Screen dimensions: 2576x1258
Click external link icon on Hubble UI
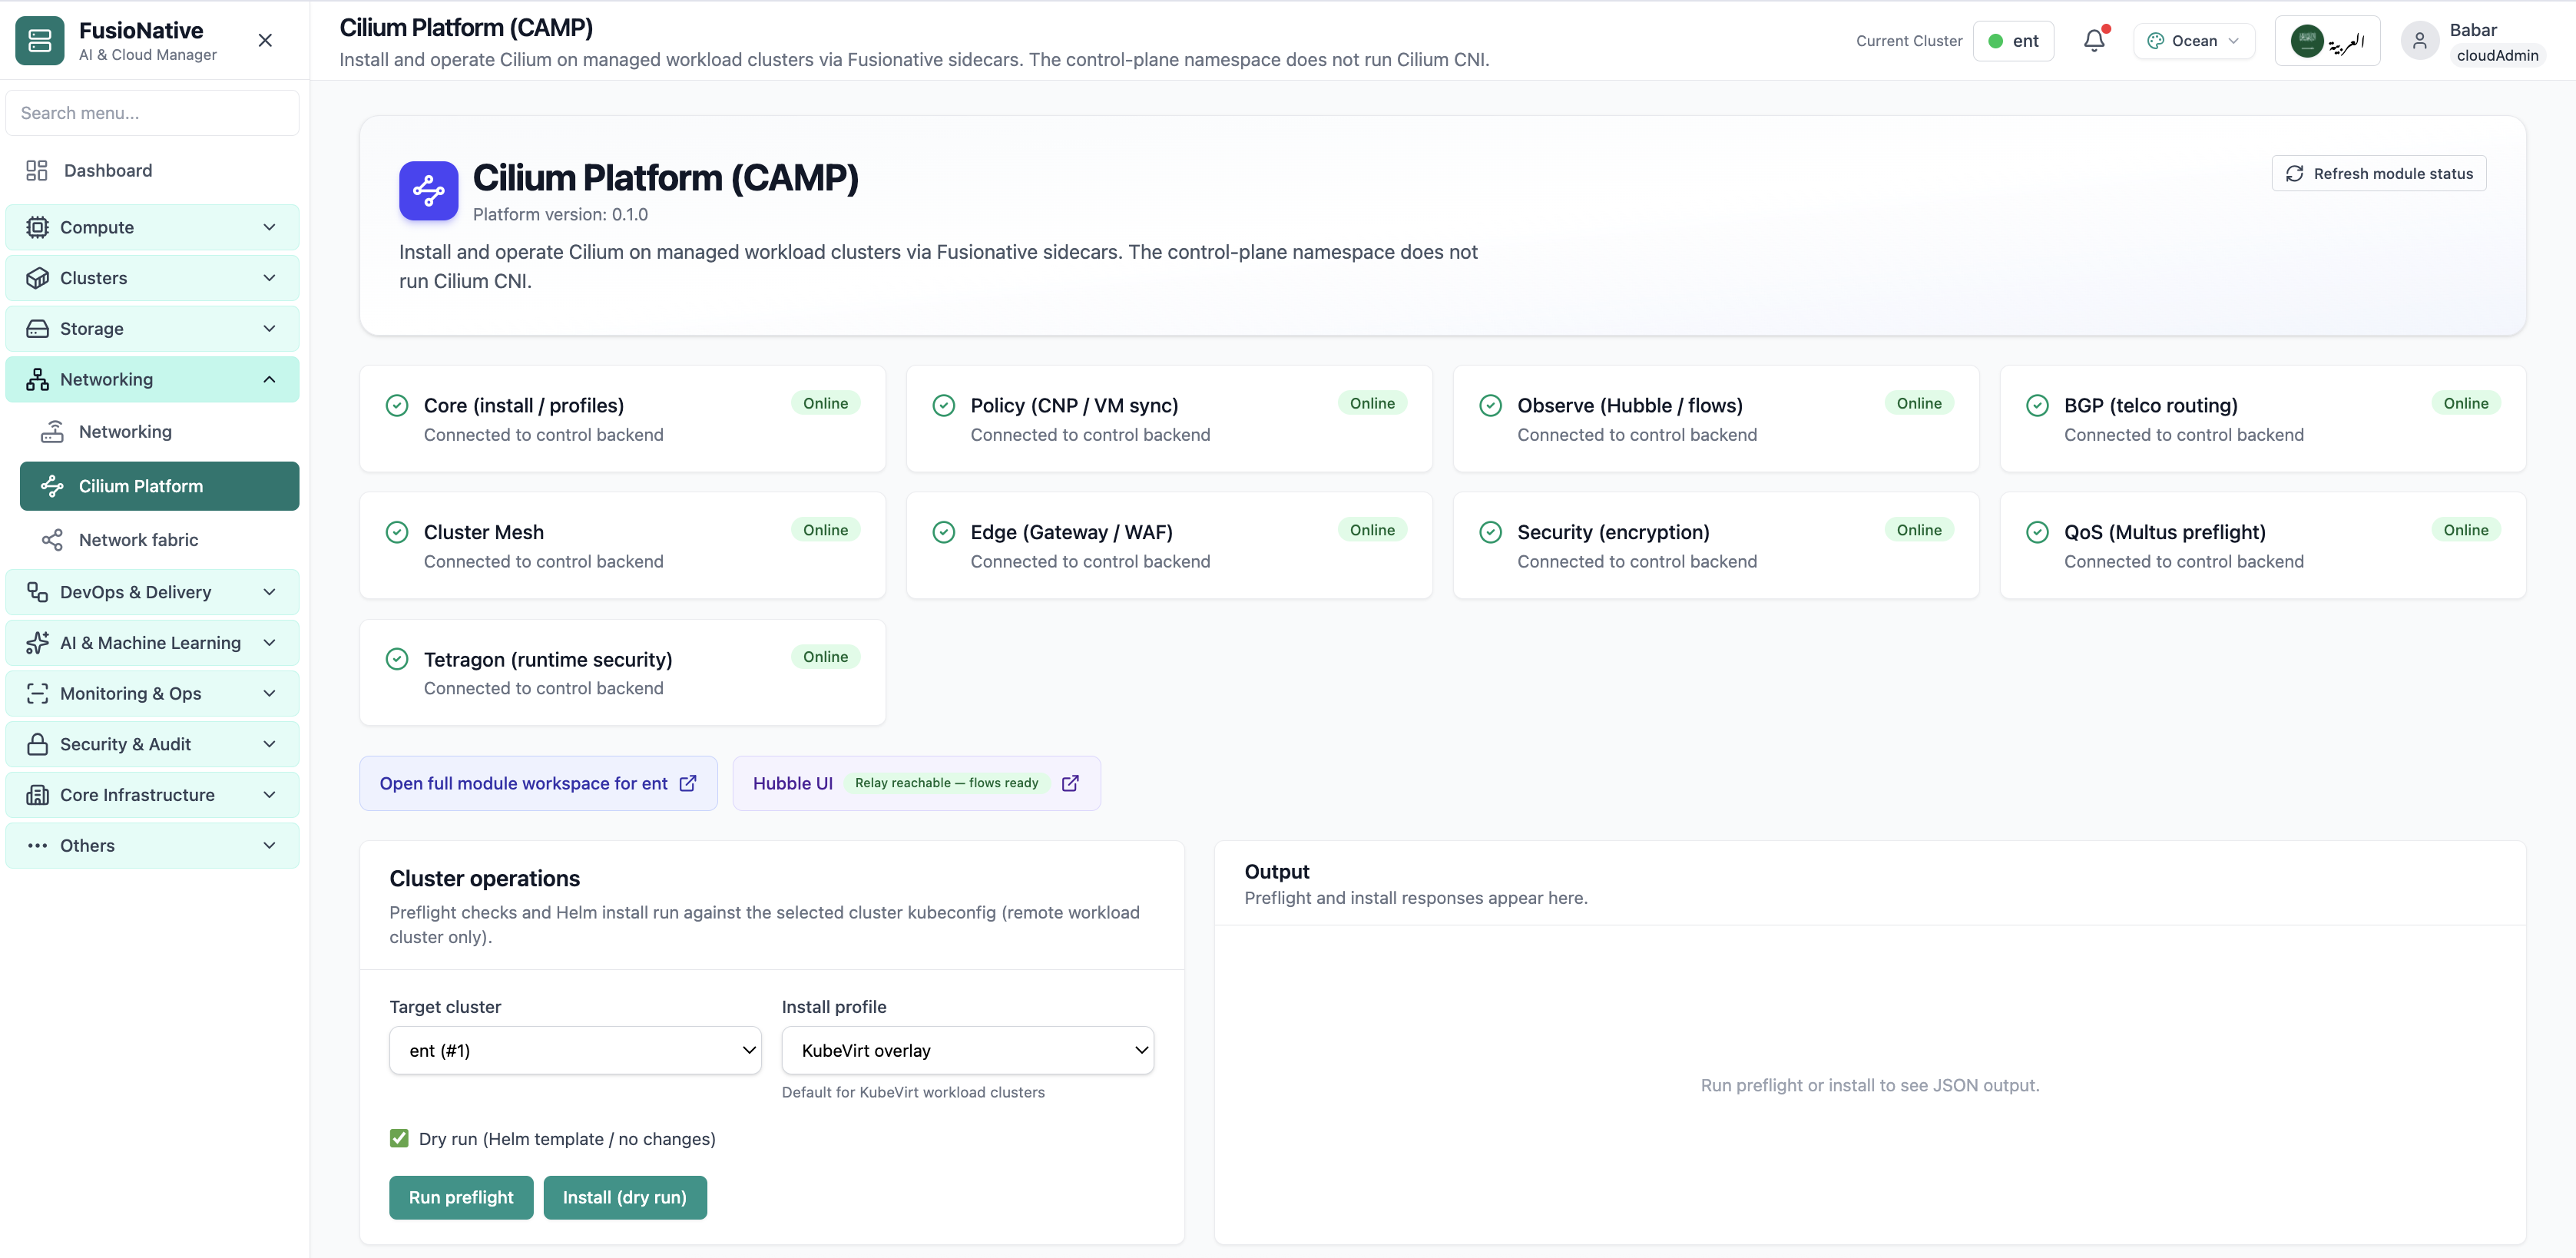pyautogui.click(x=1070, y=783)
